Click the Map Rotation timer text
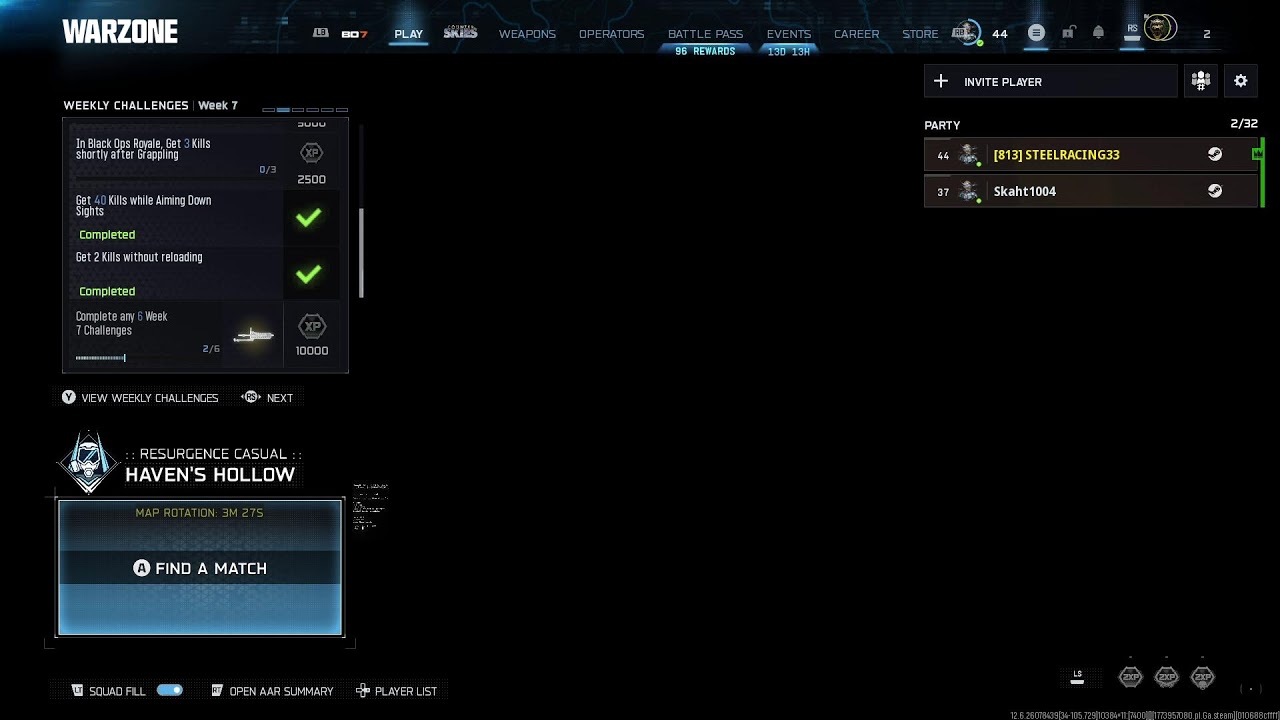Viewport: 1280px width, 720px height. click(199, 513)
